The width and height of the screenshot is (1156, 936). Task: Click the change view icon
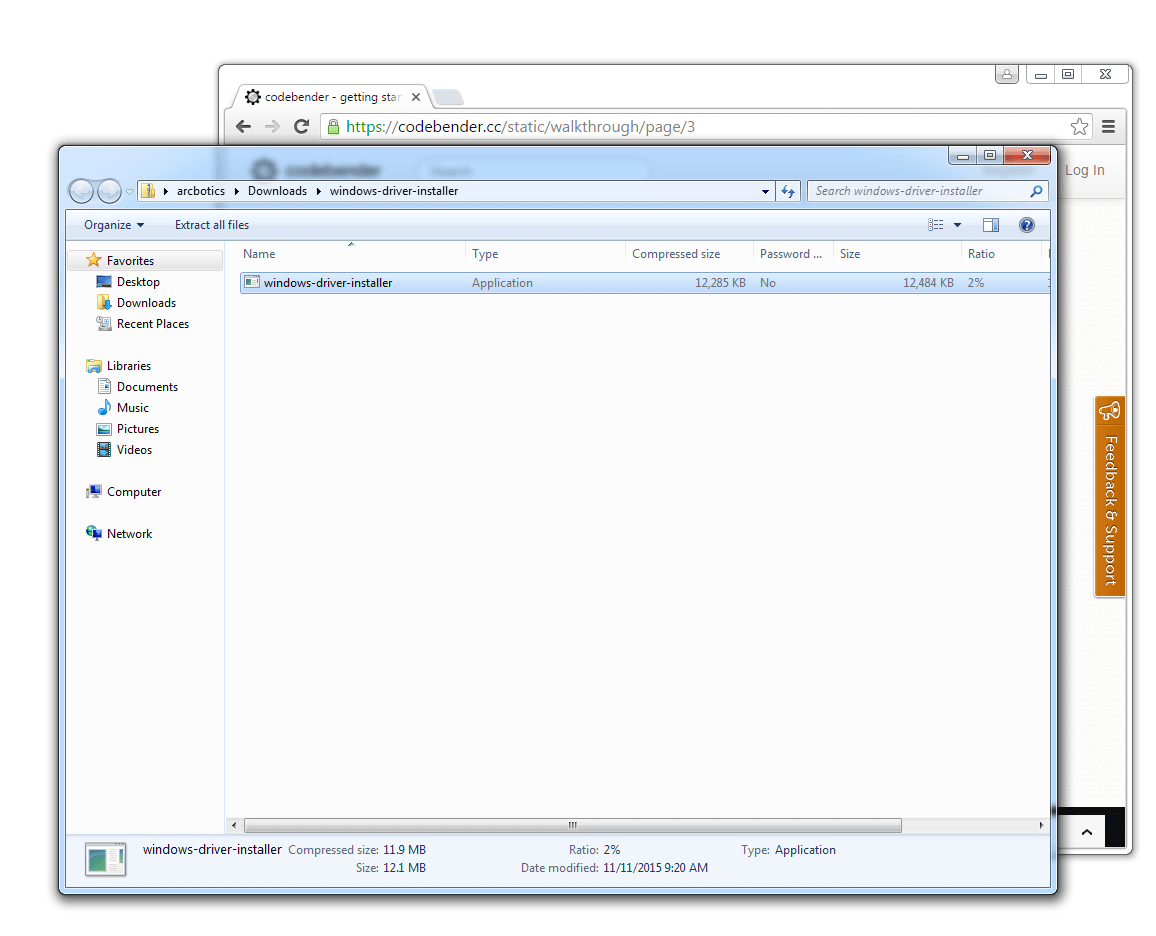coord(936,225)
